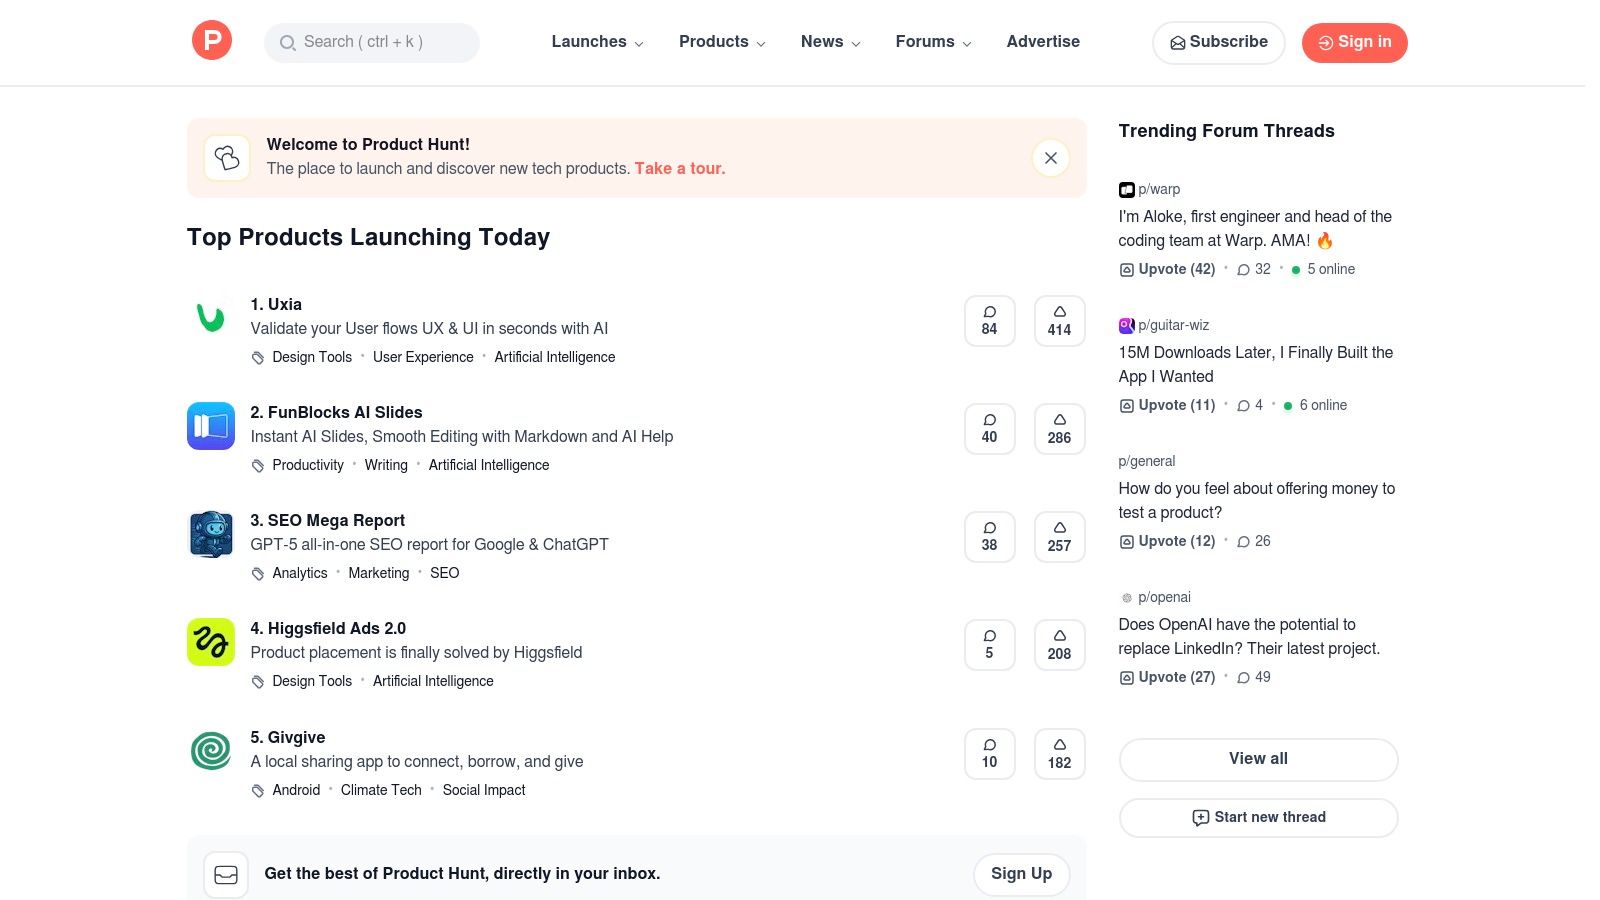
Task: Open the FunBlocks AI Slides logo
Action: 211,426
